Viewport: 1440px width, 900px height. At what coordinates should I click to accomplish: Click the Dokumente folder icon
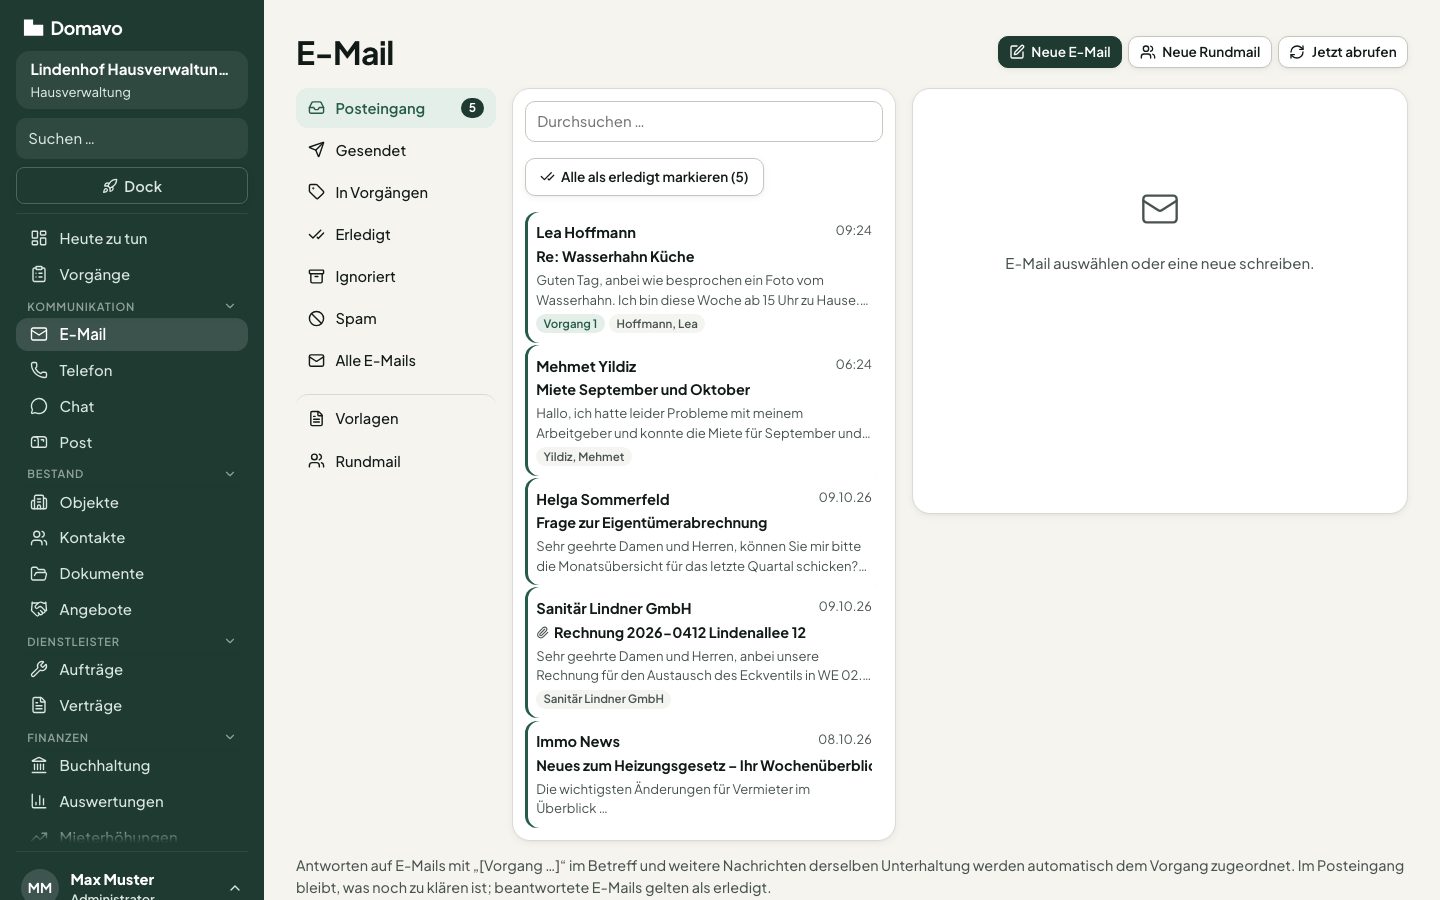coord(39,574)
